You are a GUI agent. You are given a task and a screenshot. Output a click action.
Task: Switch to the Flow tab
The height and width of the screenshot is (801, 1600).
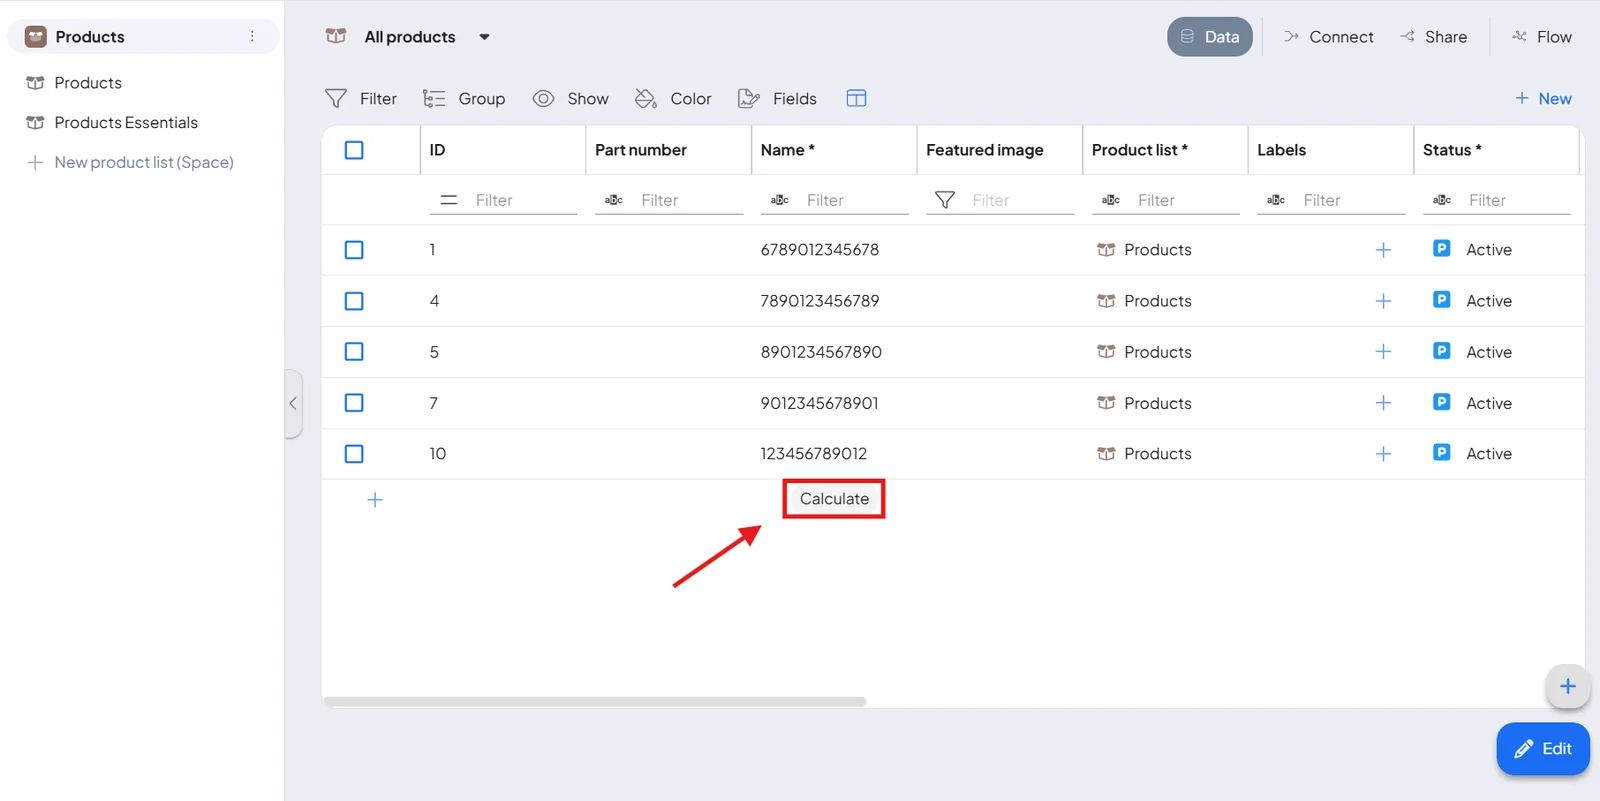pyautogui.click(x=1542, y=37)
